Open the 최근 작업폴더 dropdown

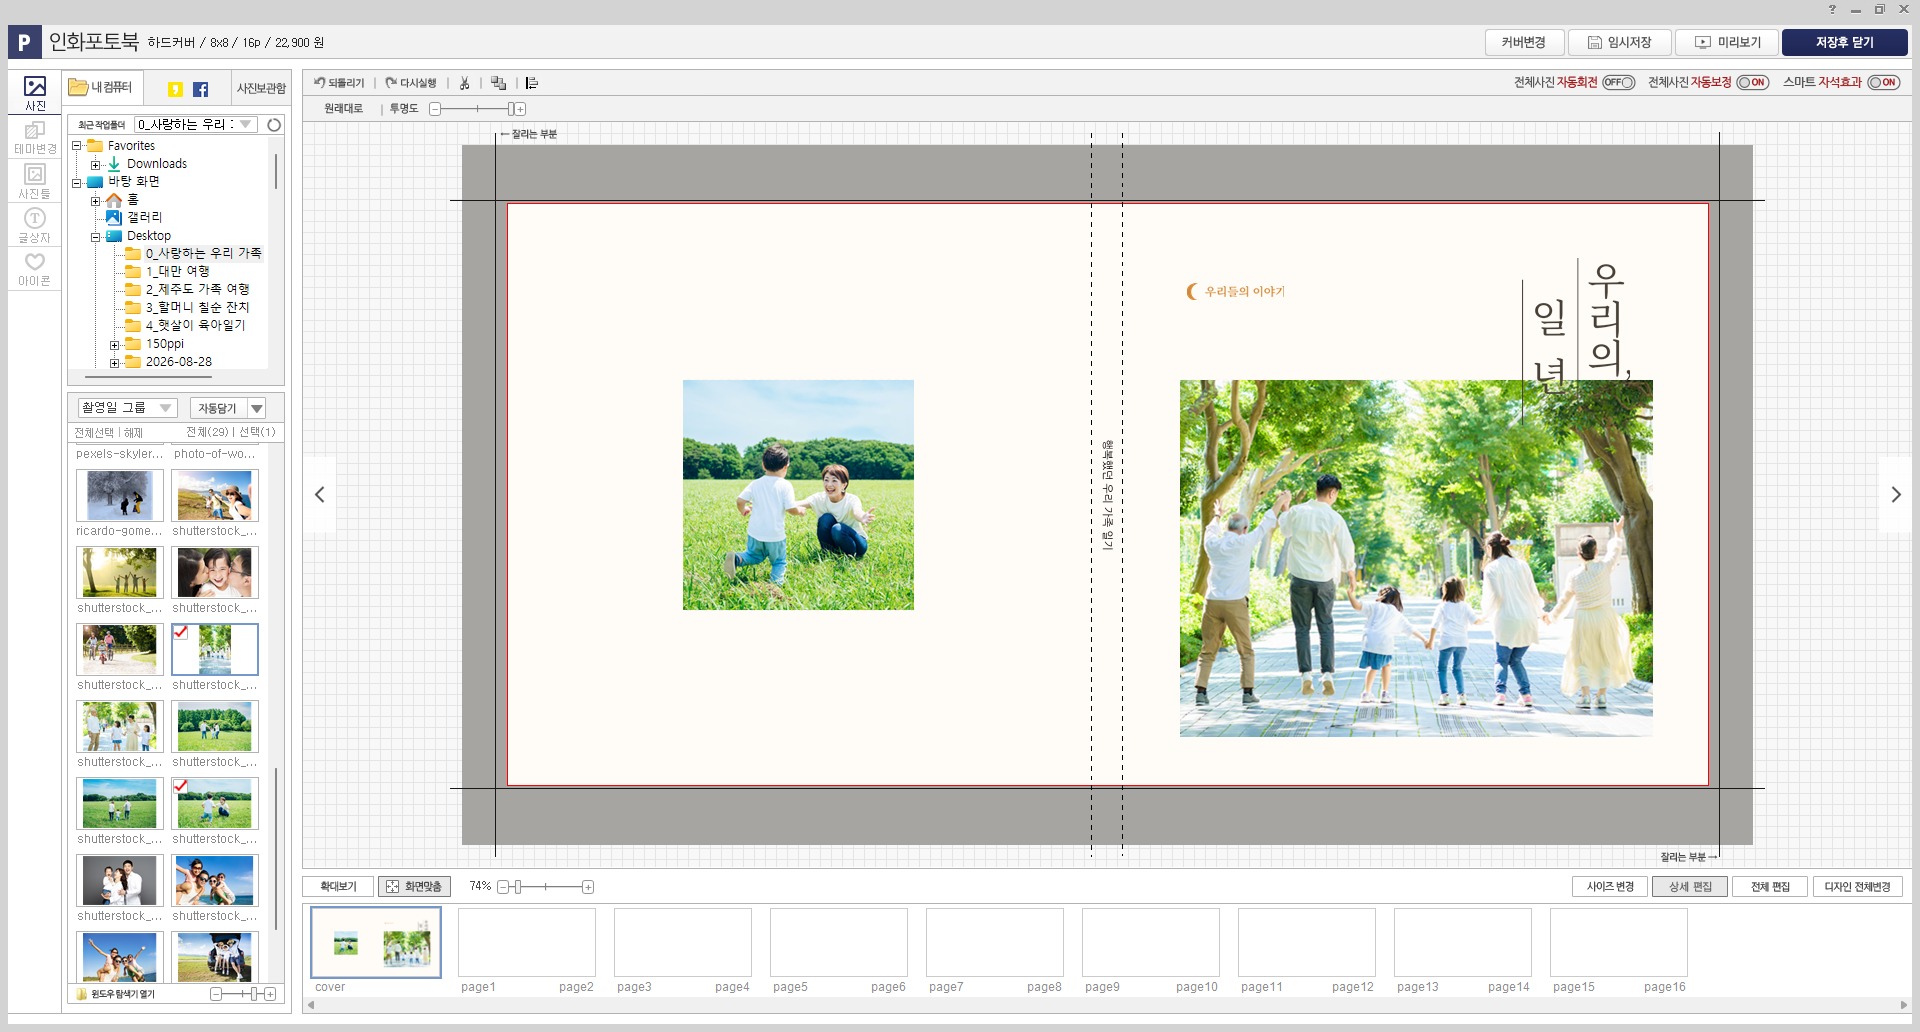246,125
